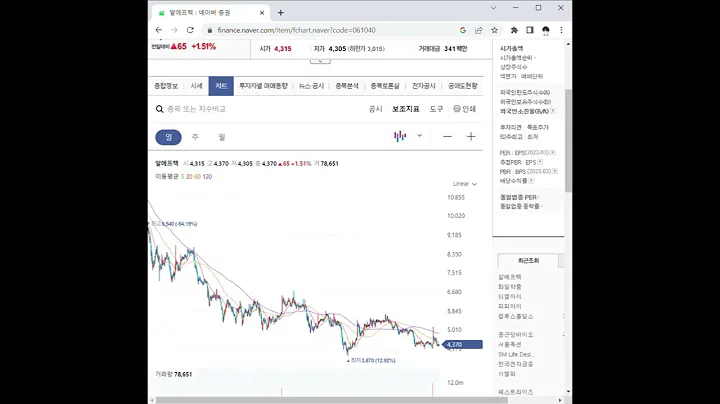Viewport: 720px width, 404px height.
Task: Open 동일업종 등락률 link
Action: click(520, 206)
